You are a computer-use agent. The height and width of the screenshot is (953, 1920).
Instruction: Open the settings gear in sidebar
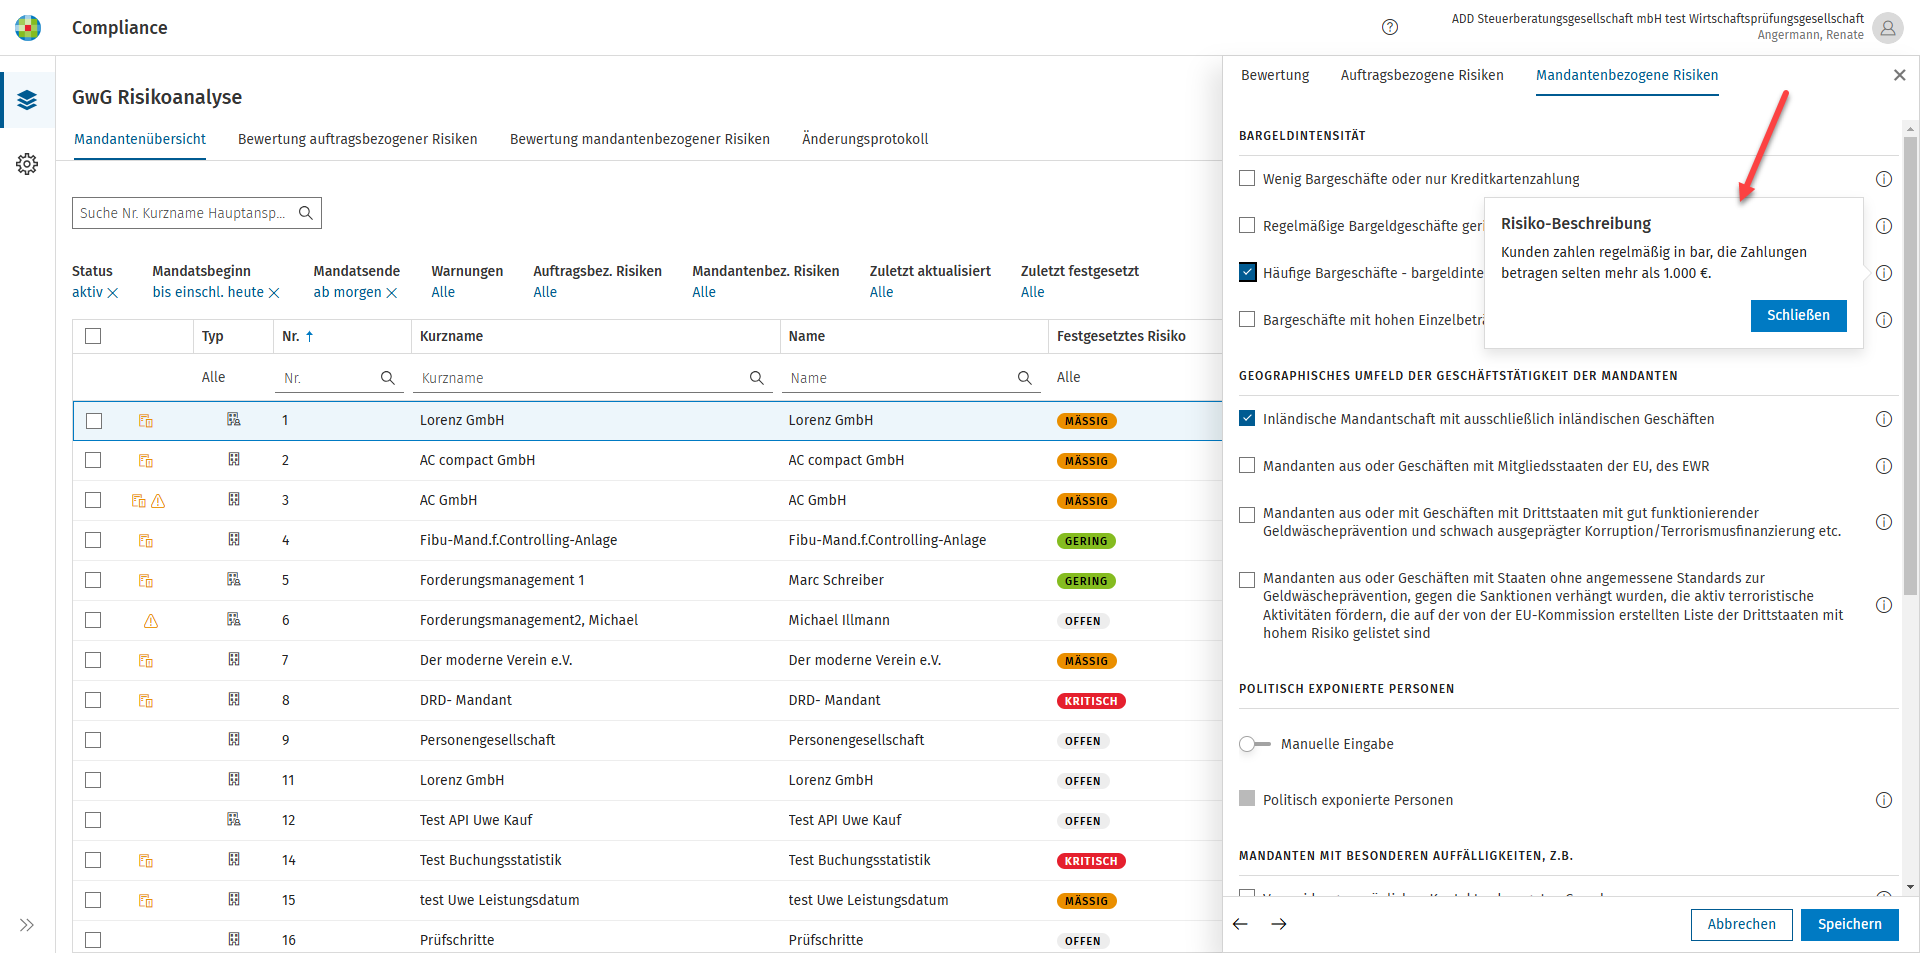coord(27,164)
